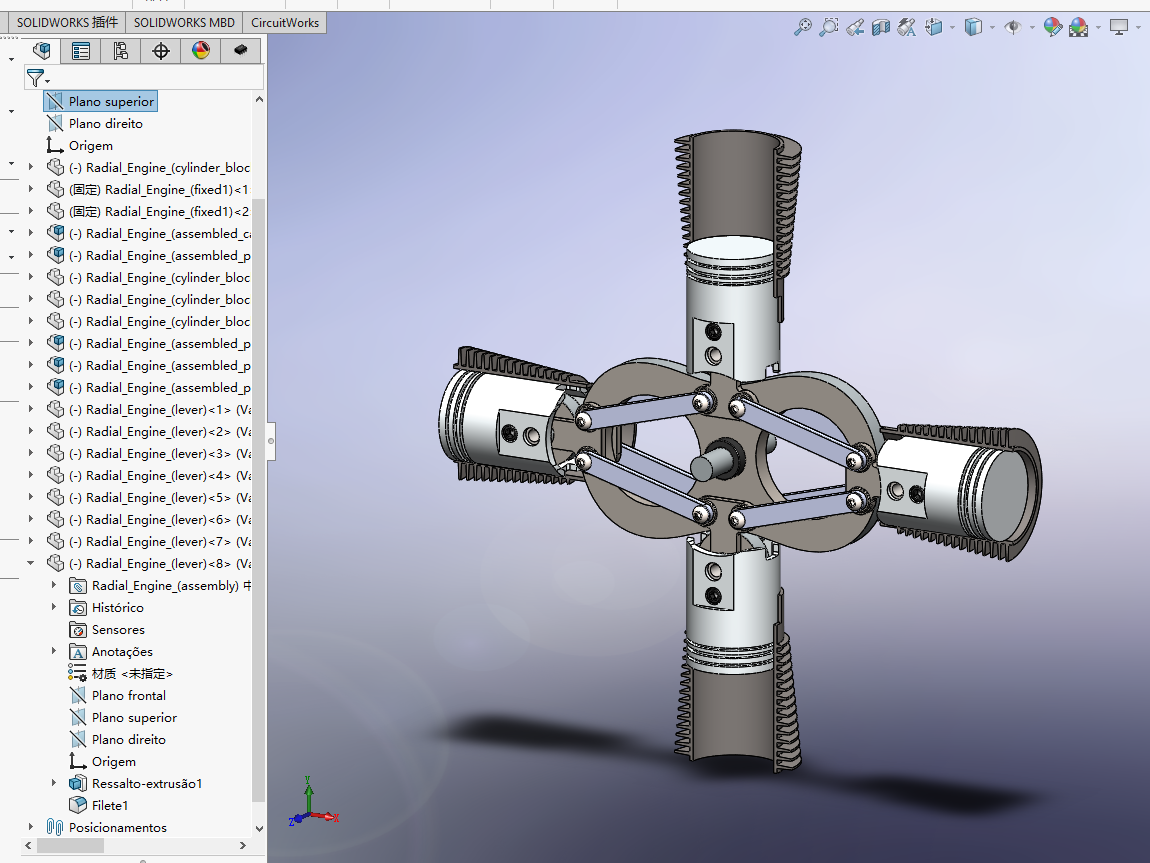Open the SOLIDWORKS MBD tab

click(184, 23)
